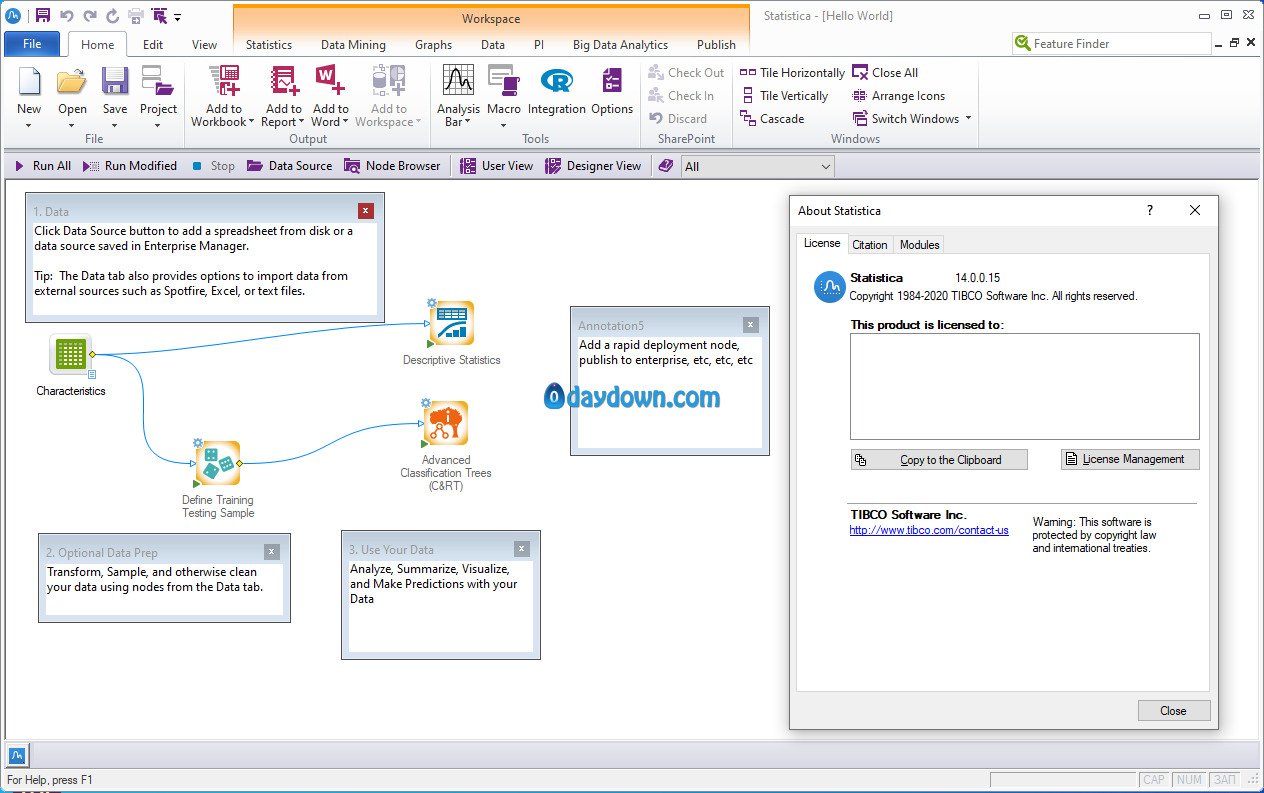Select the Characteristics spreadsheet node
The width and height of the screenshot is (1264, 793).
(70, 355)
